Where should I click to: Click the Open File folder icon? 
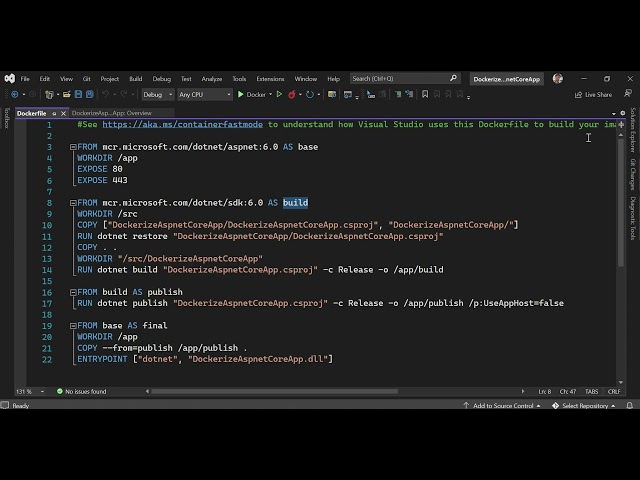coord(67,95)
